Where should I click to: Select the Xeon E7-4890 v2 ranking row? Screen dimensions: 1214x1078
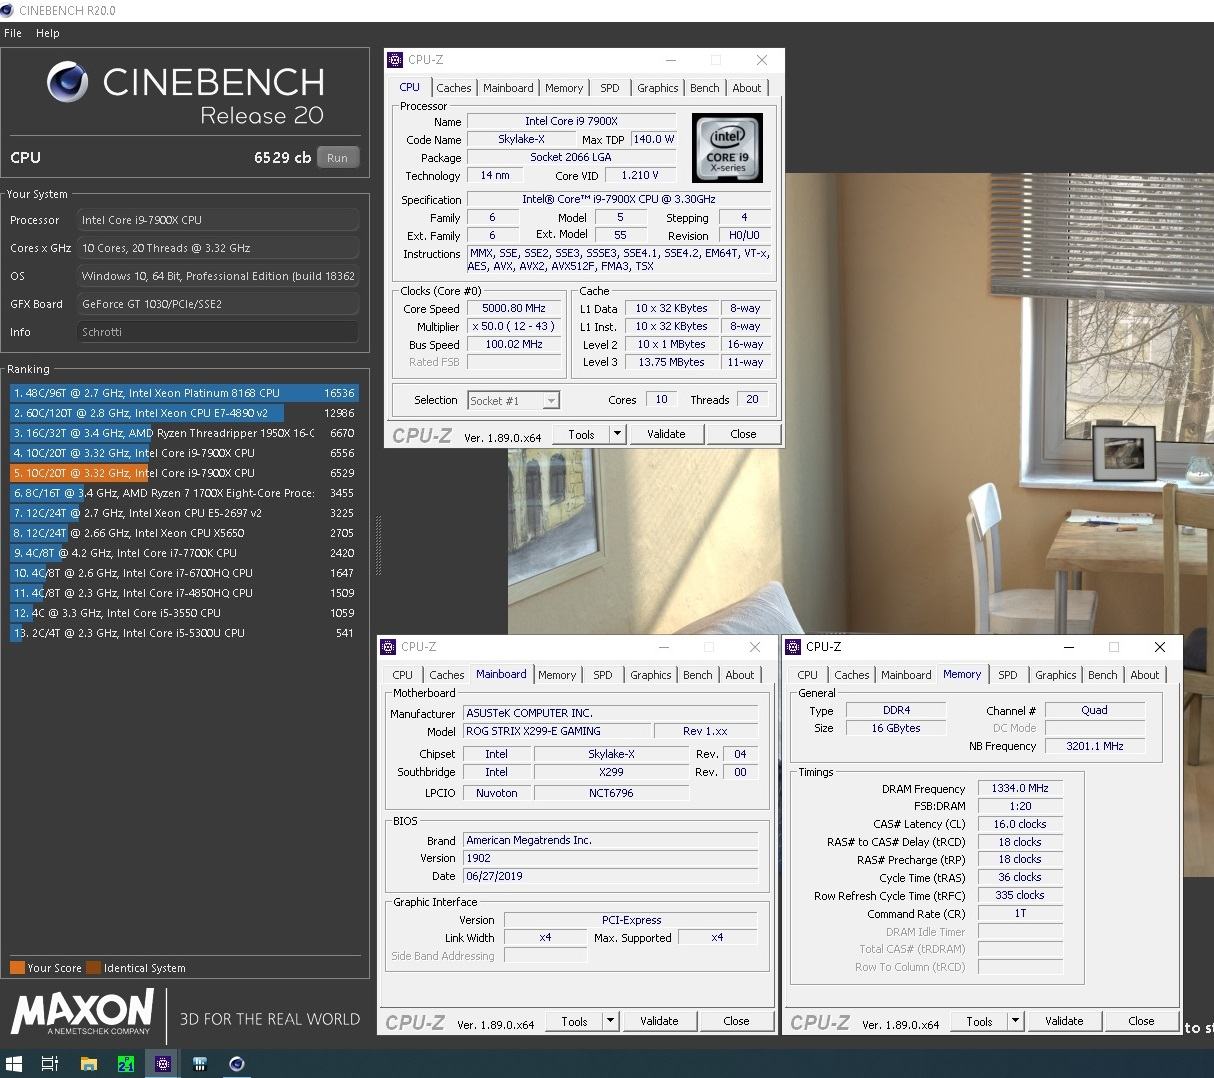184,413
